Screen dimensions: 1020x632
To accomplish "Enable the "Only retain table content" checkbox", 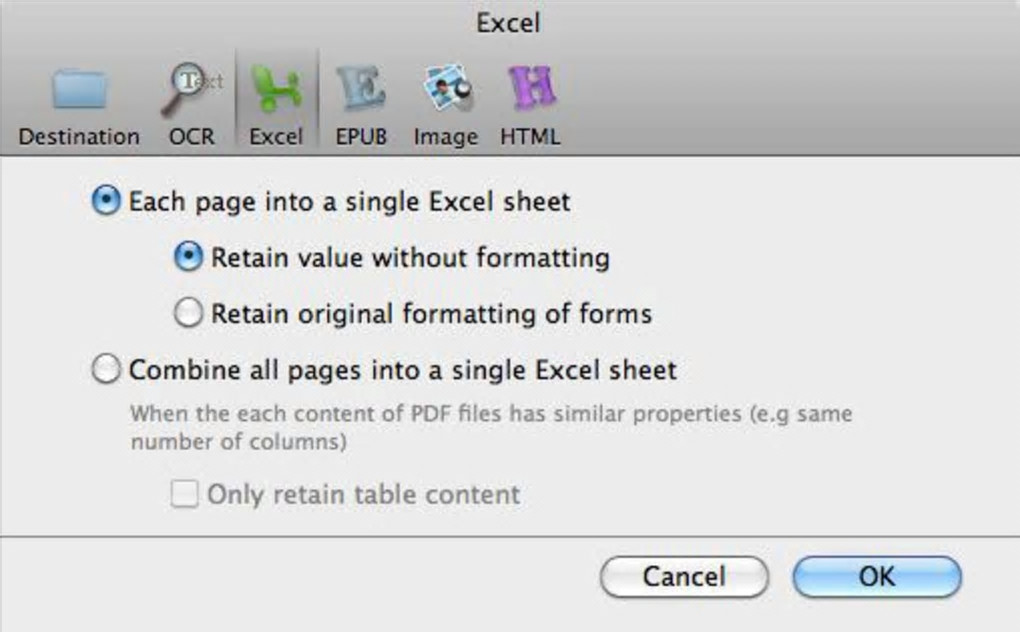I will click(185, 494).
